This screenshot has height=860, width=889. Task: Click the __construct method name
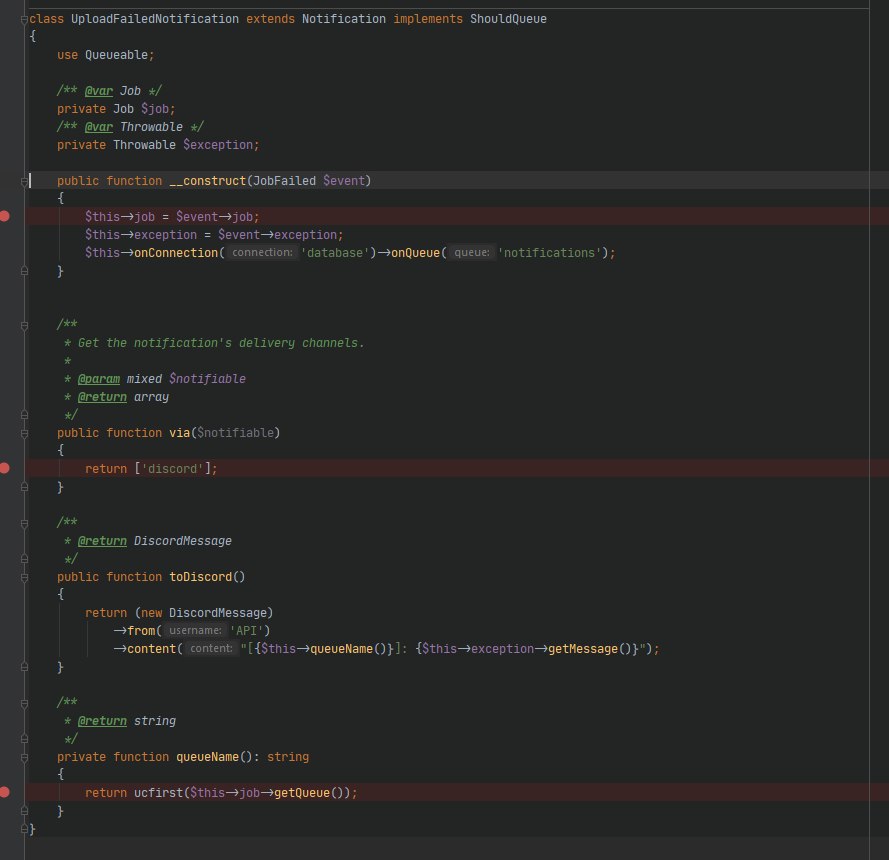click(208, 181)
